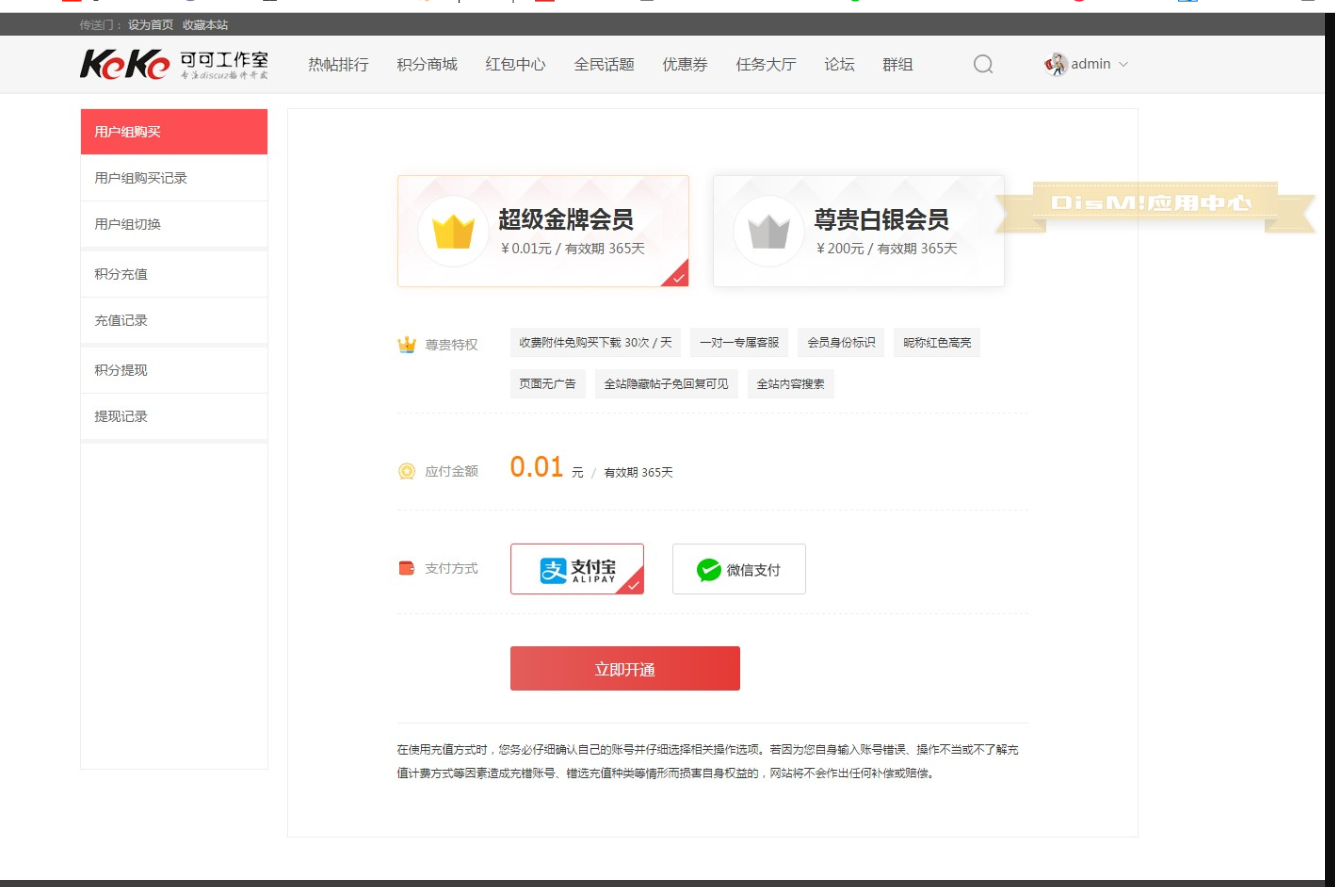
Task: Click the 收藏本站 link
Action: pyautogui.click(x=205, y=25)
